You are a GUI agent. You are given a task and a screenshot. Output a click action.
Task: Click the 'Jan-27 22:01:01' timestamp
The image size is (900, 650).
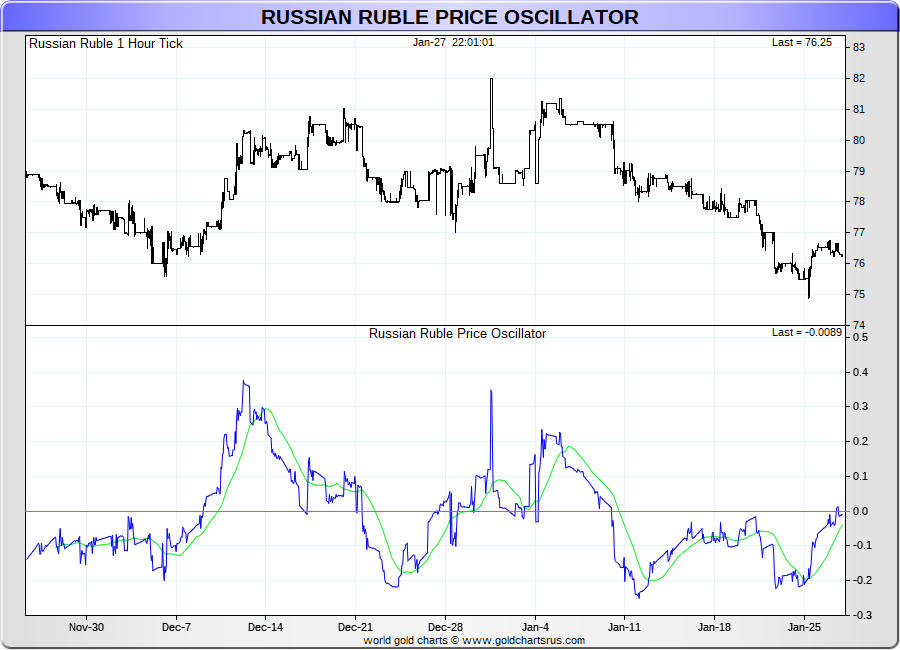pyautogui.click(x=453, y=42)
